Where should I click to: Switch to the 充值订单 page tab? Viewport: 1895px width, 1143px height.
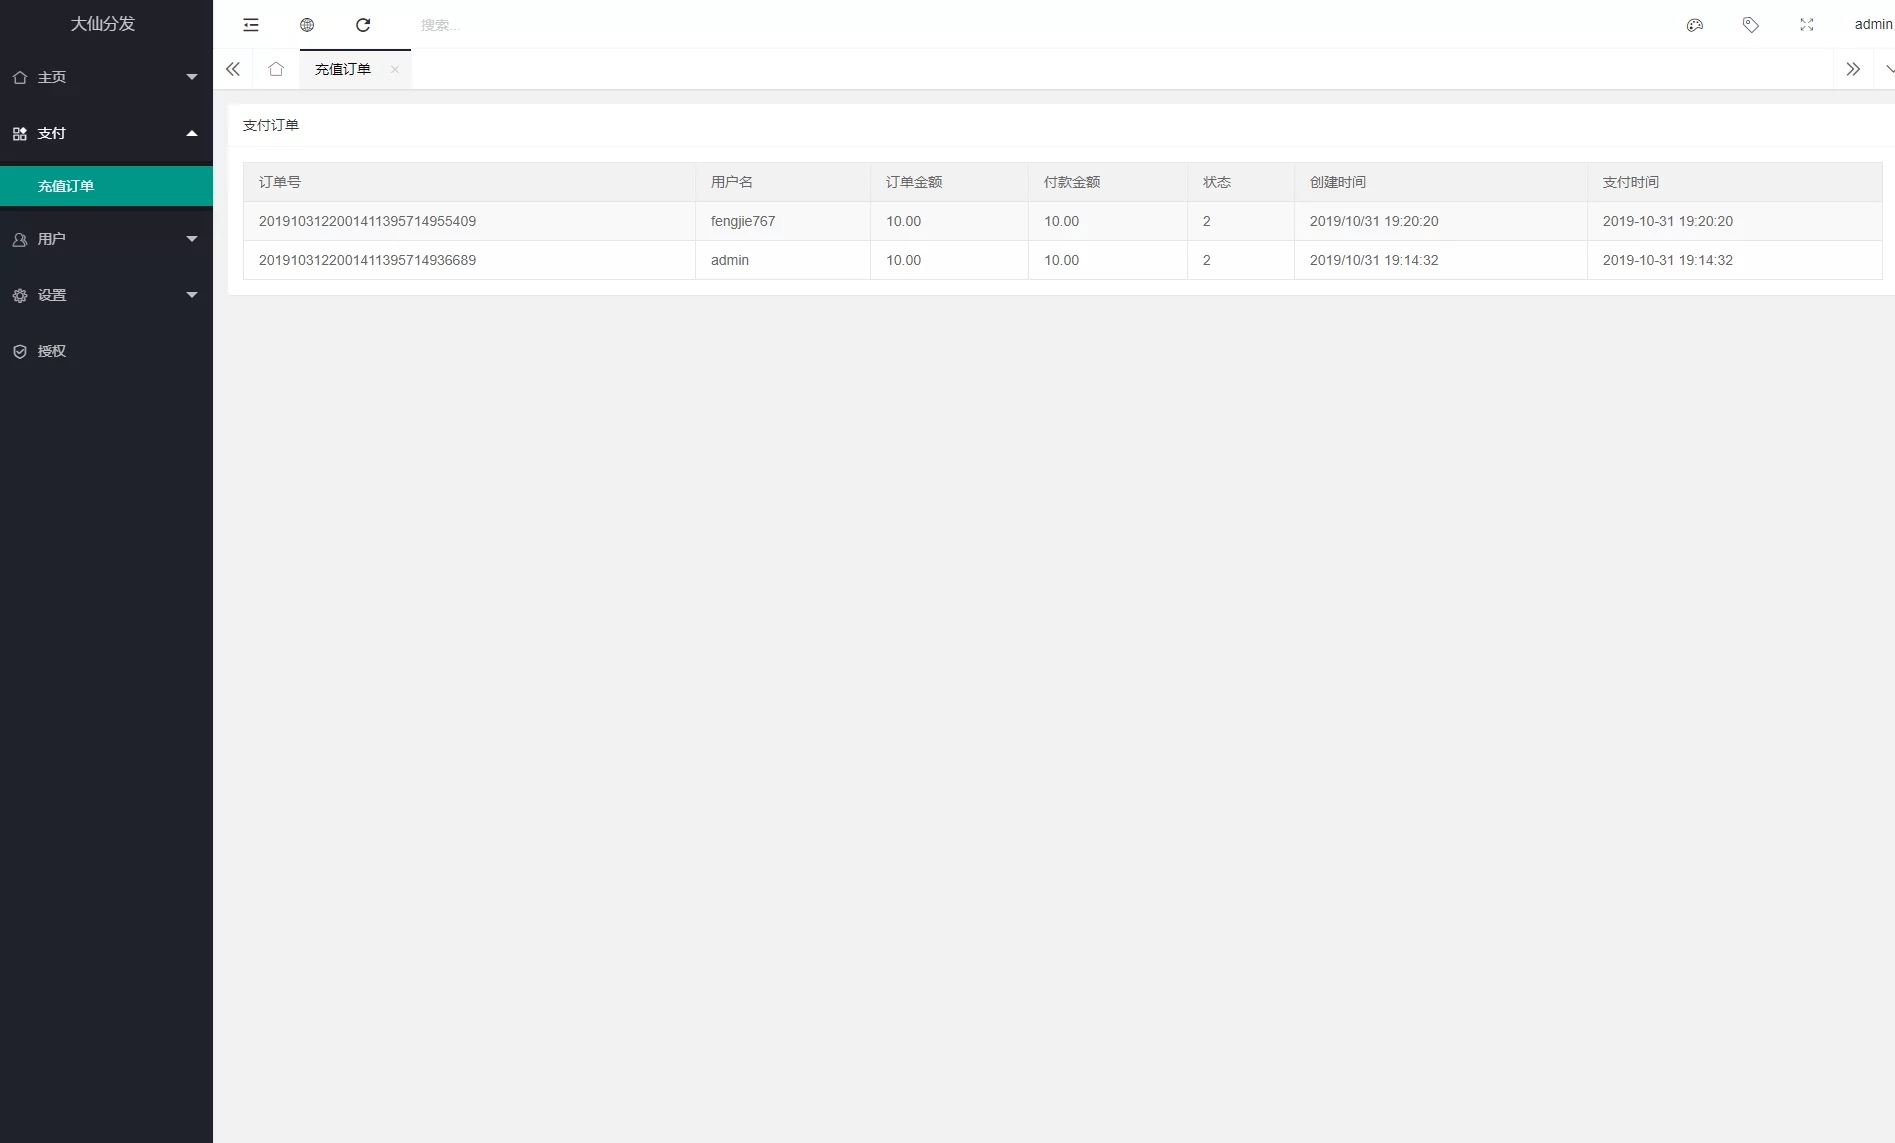click(x=343, y=69)
